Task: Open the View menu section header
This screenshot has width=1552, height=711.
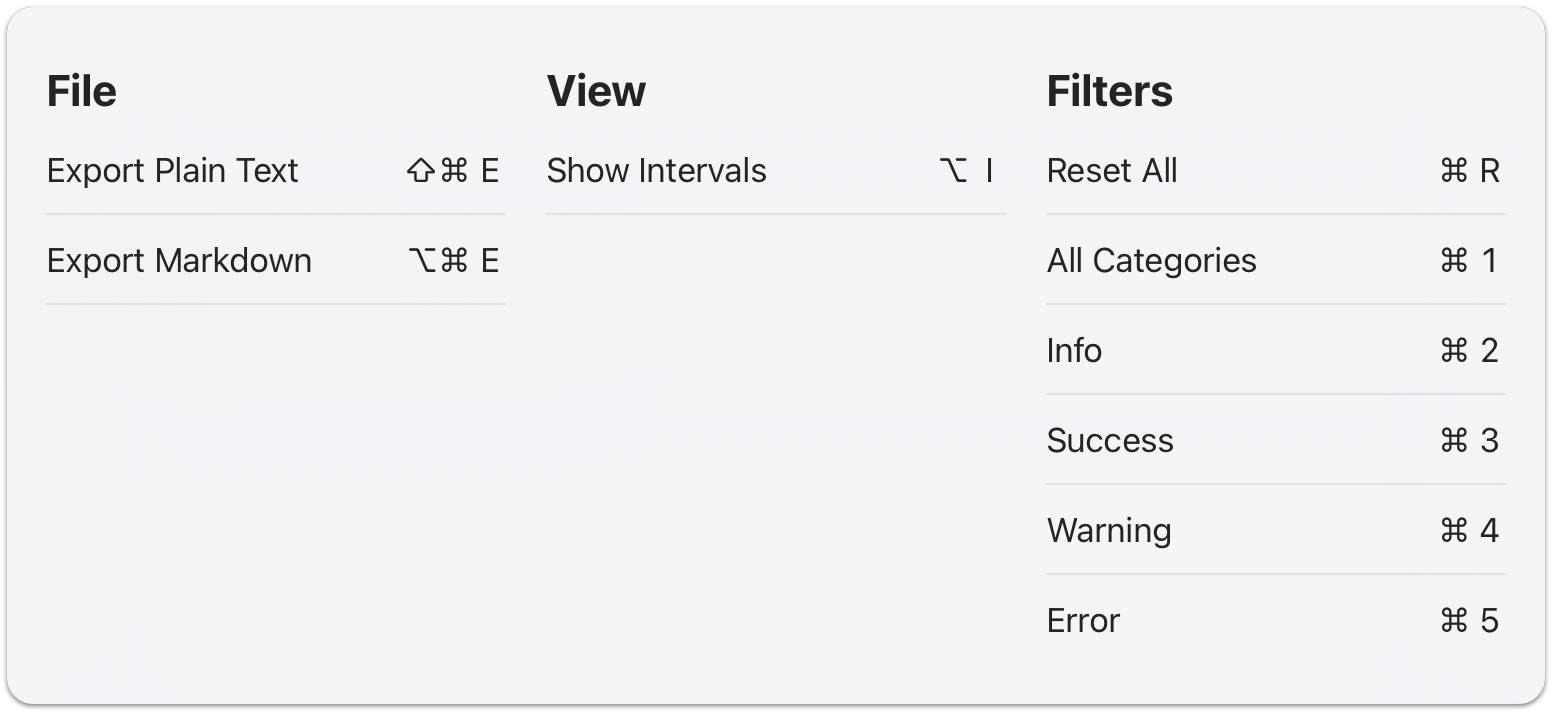Action: (597, 89)
